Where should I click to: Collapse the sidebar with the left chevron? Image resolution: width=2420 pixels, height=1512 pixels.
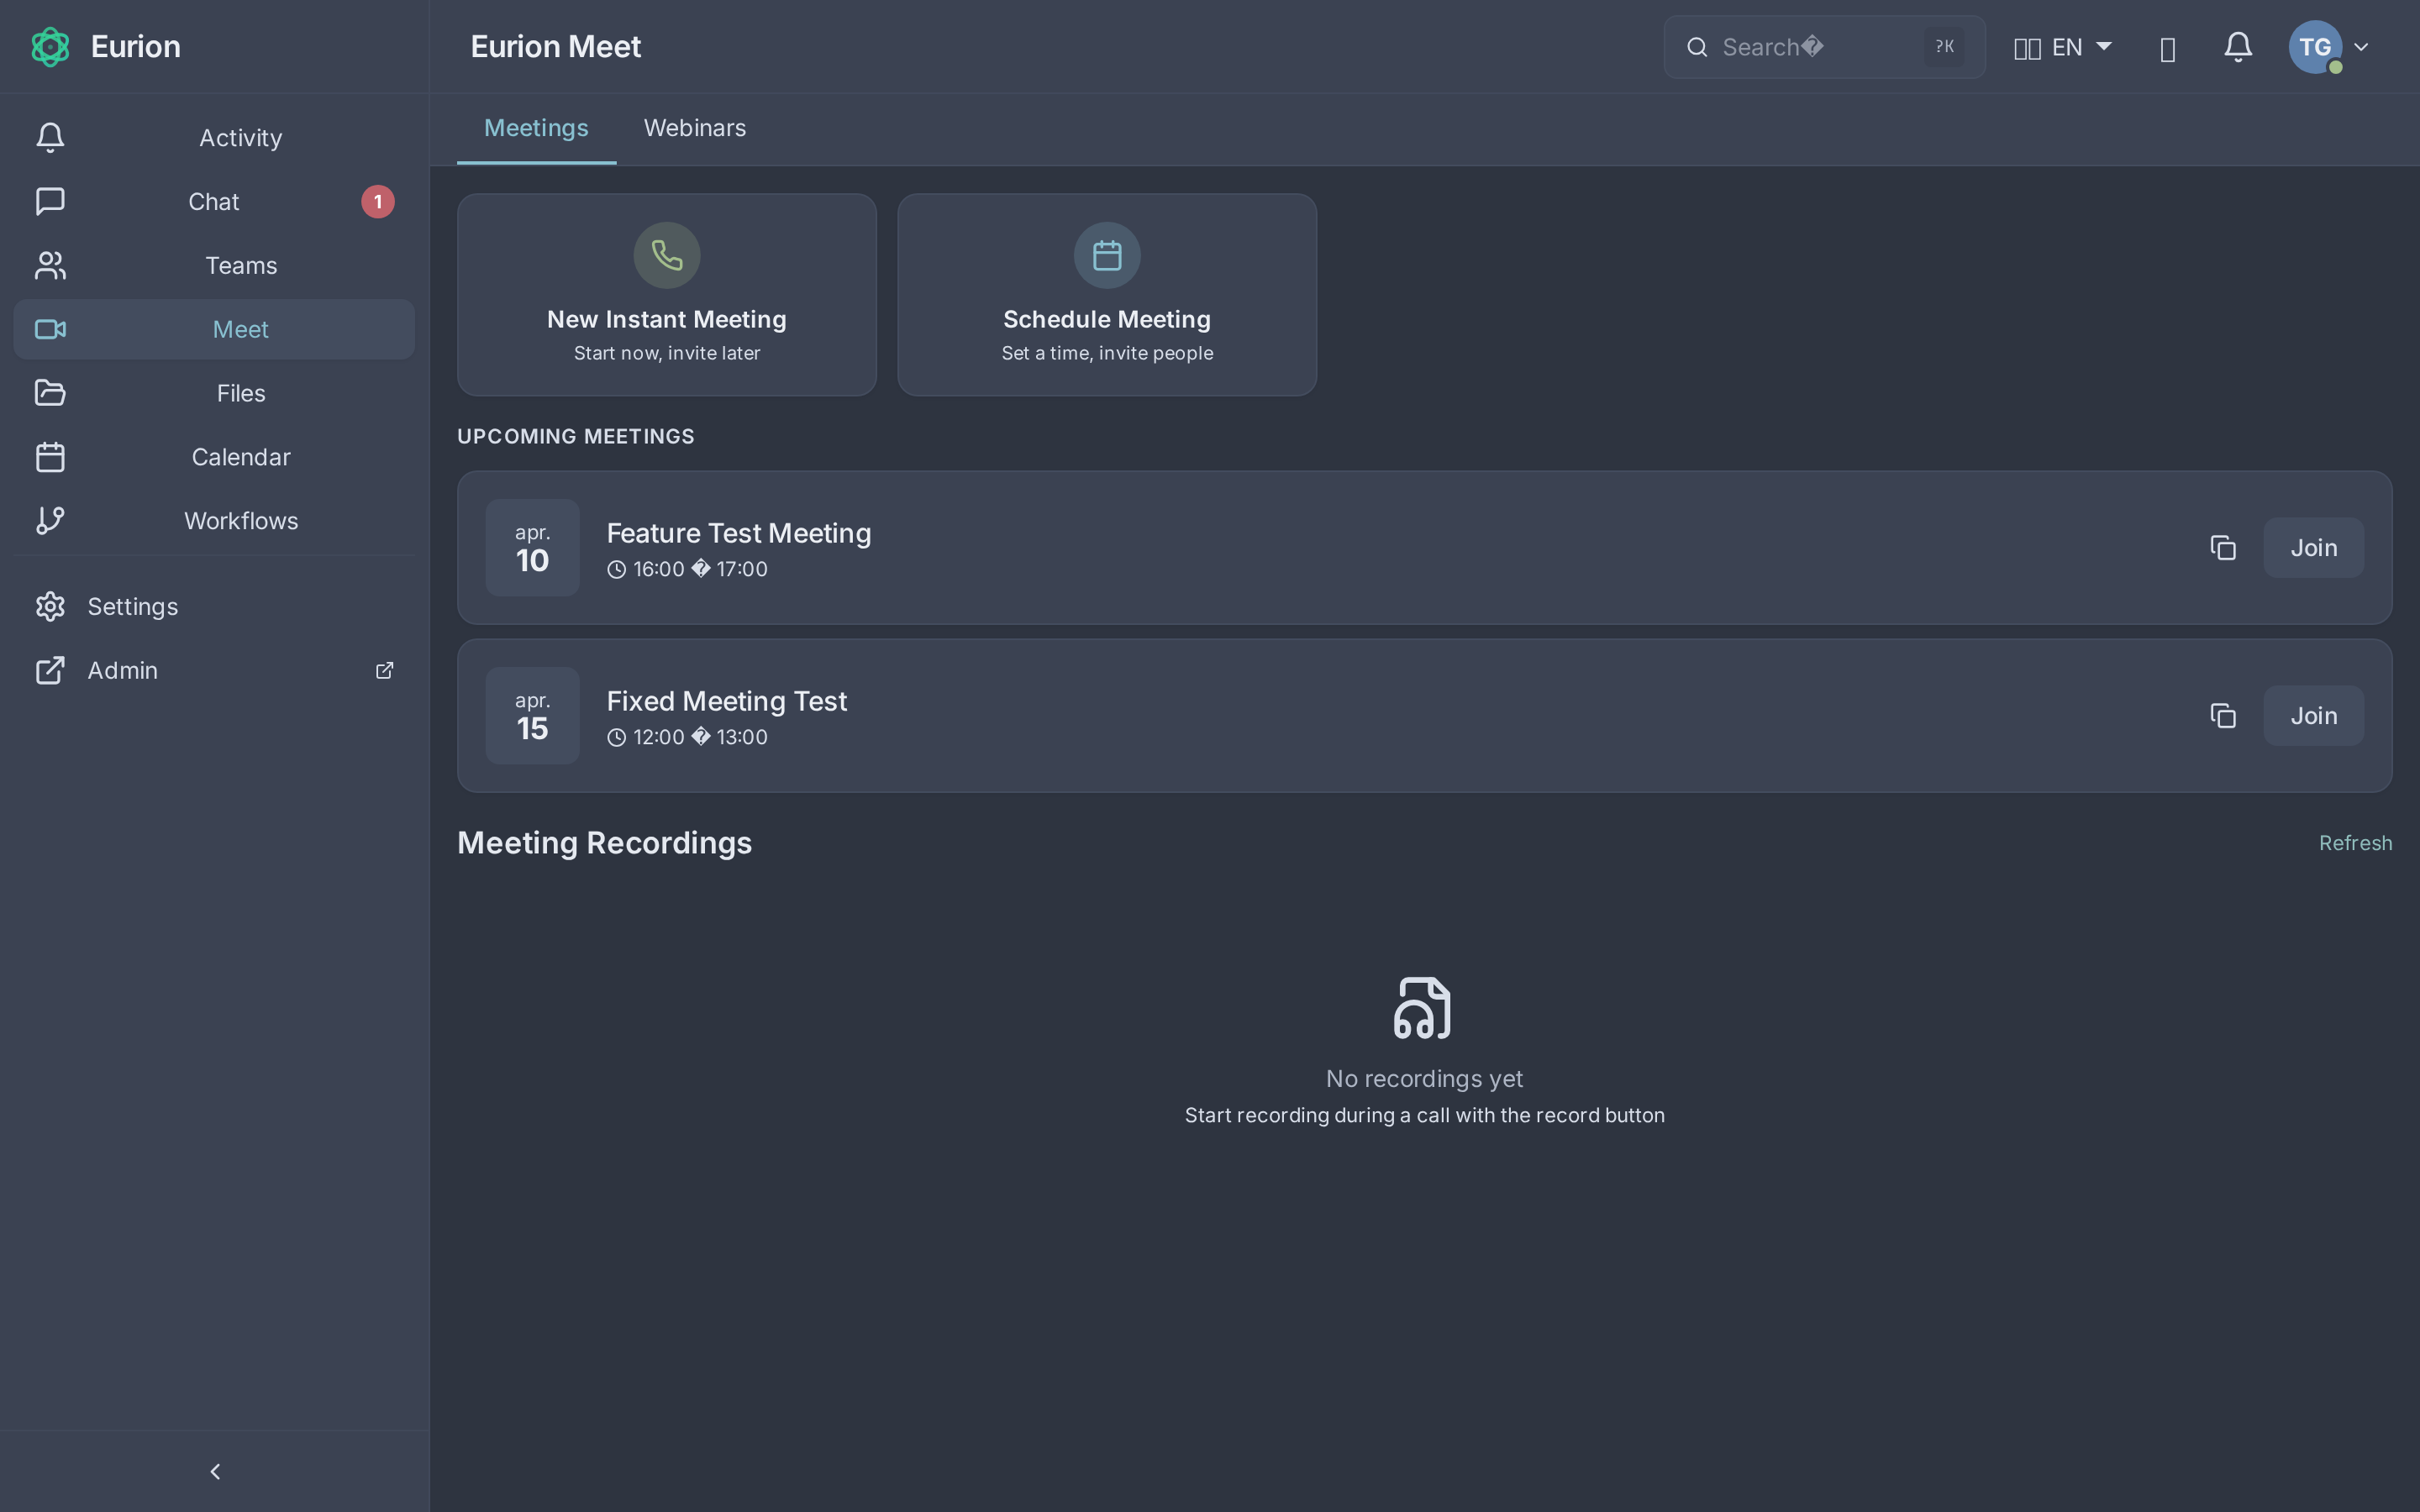pos(214,1470)
